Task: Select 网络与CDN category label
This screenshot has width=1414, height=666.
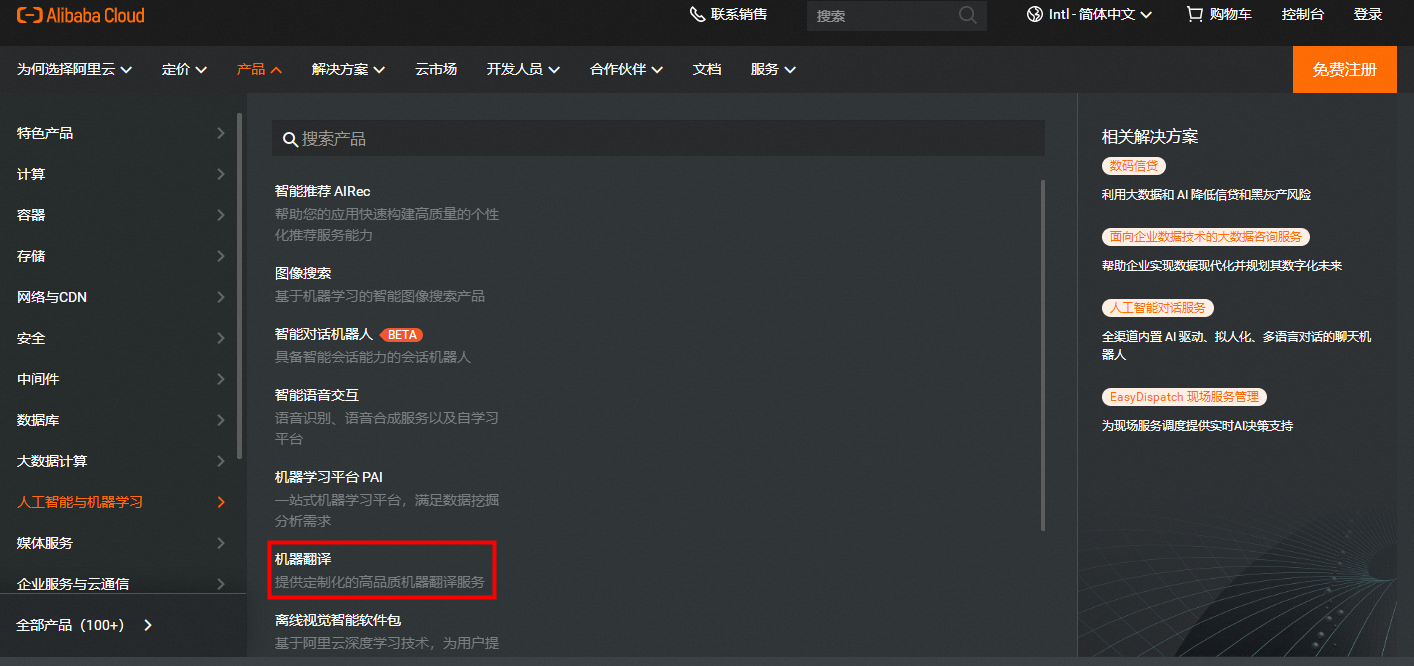Action: click(52, 297)
